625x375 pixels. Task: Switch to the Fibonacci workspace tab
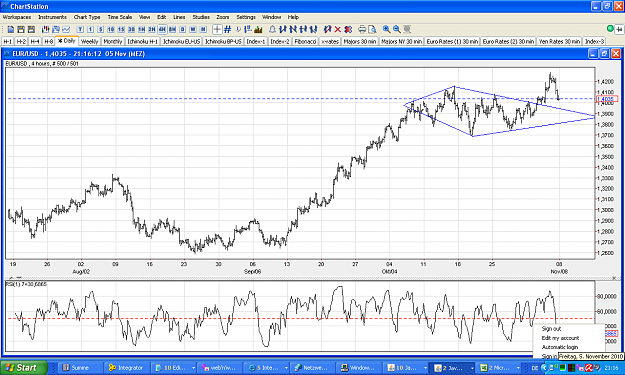click(305, 41)
